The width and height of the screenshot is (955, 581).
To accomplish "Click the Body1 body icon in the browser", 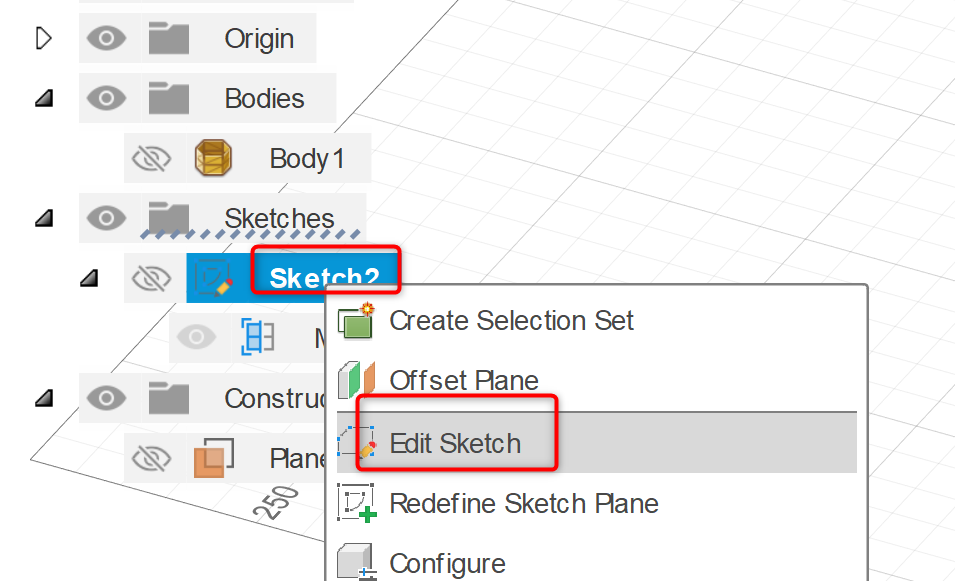I will pos(214,157).
